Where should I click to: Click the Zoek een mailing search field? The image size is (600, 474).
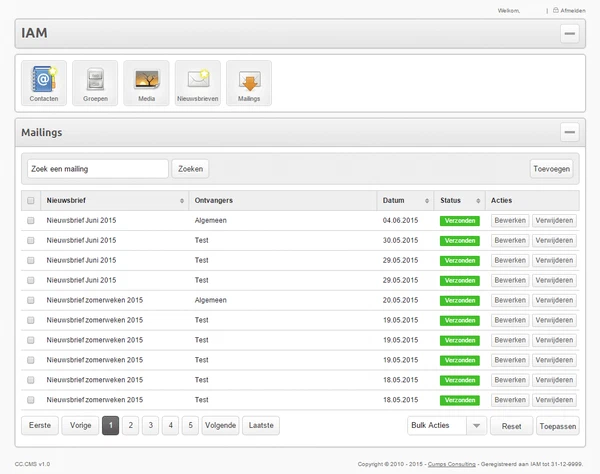[98, 169]
